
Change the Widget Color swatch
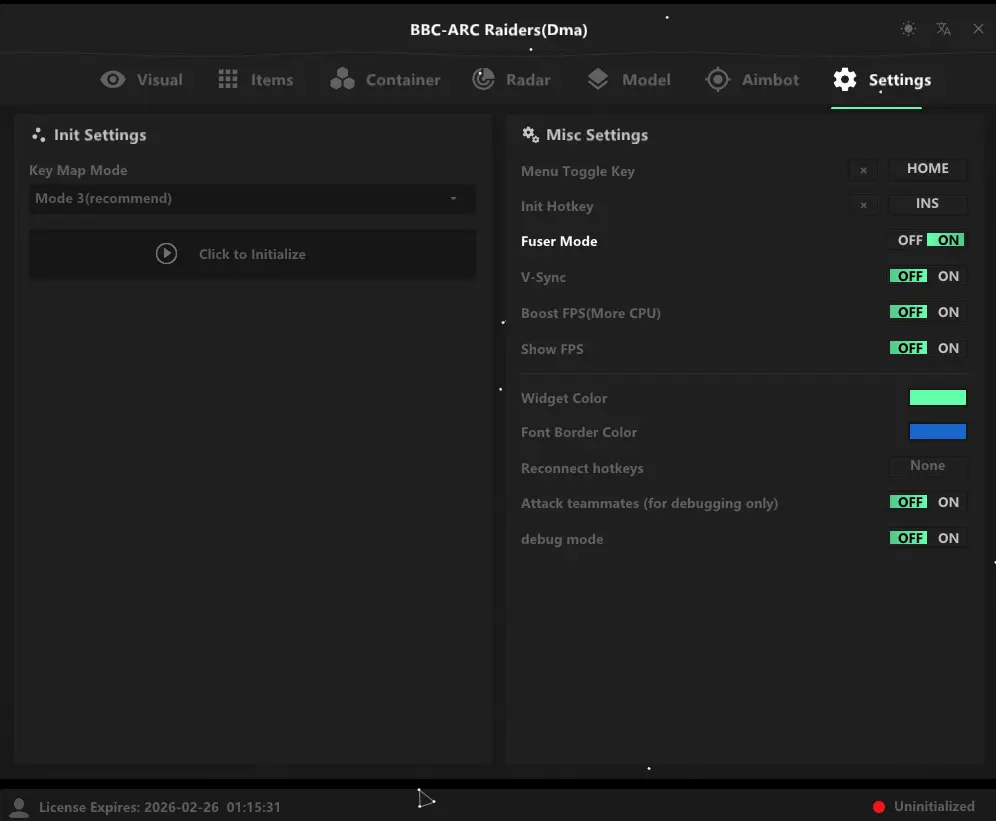point(937,397)
